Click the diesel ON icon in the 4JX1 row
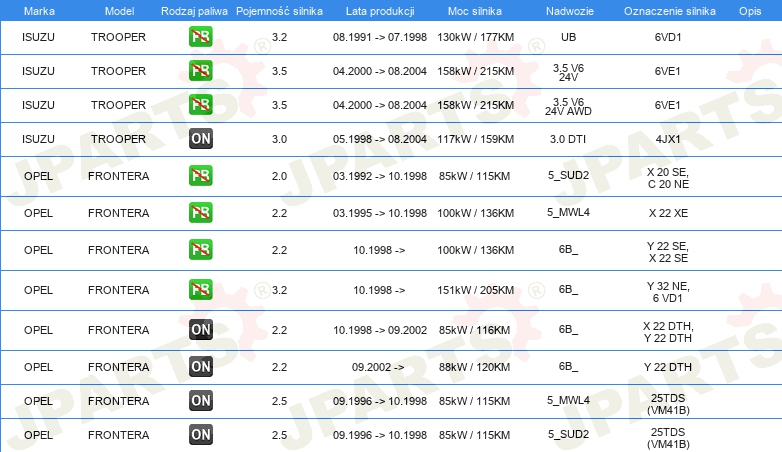 click(200, 139)
